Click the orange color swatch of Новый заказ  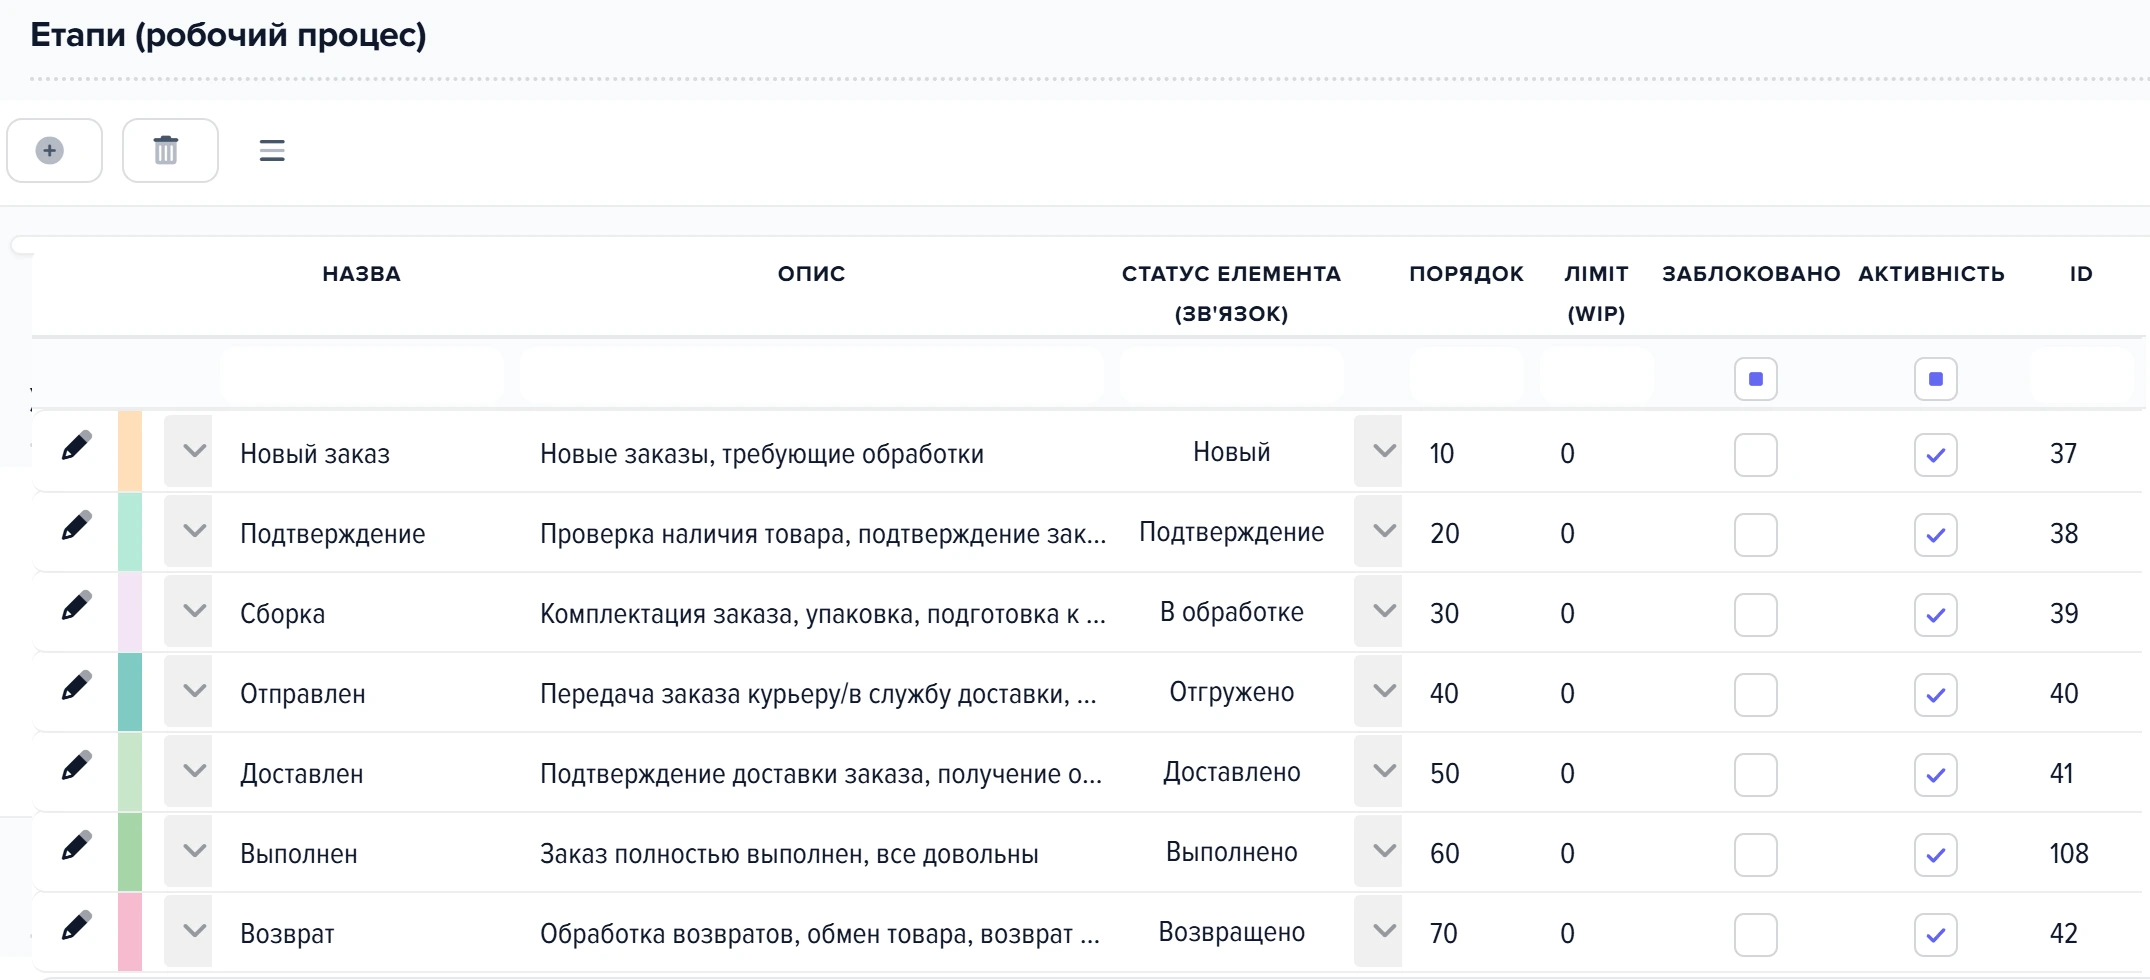point(130,451)
